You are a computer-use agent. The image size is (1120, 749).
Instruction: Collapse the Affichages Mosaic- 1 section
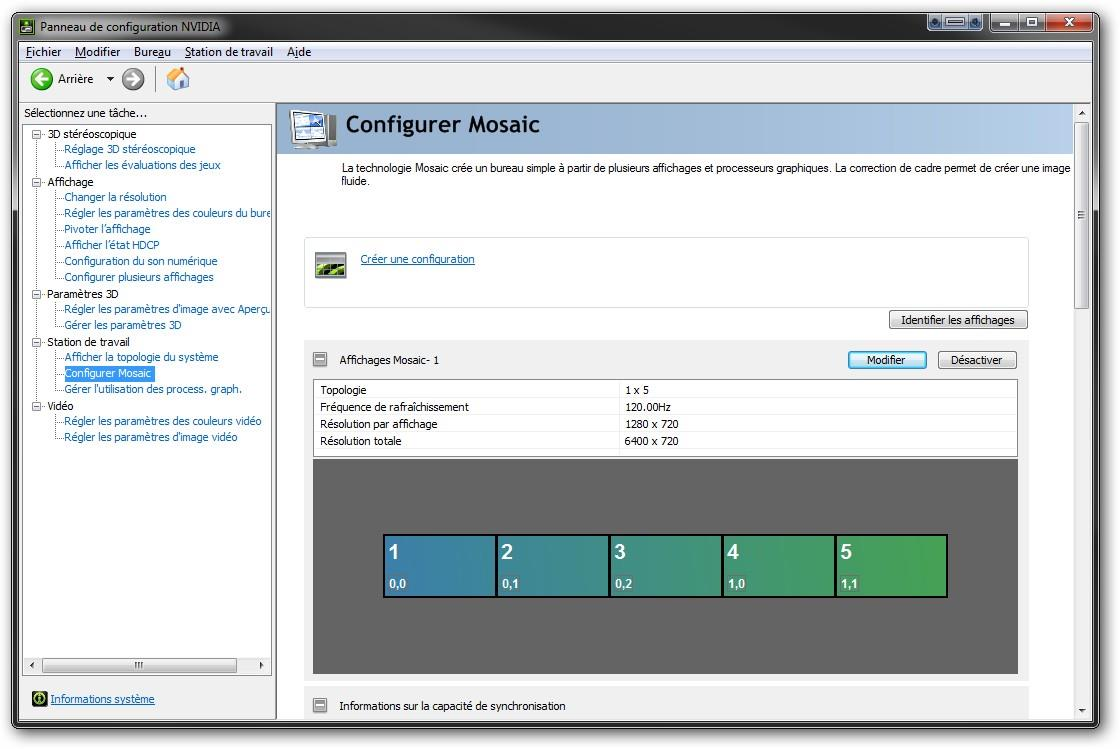(320, 360)
